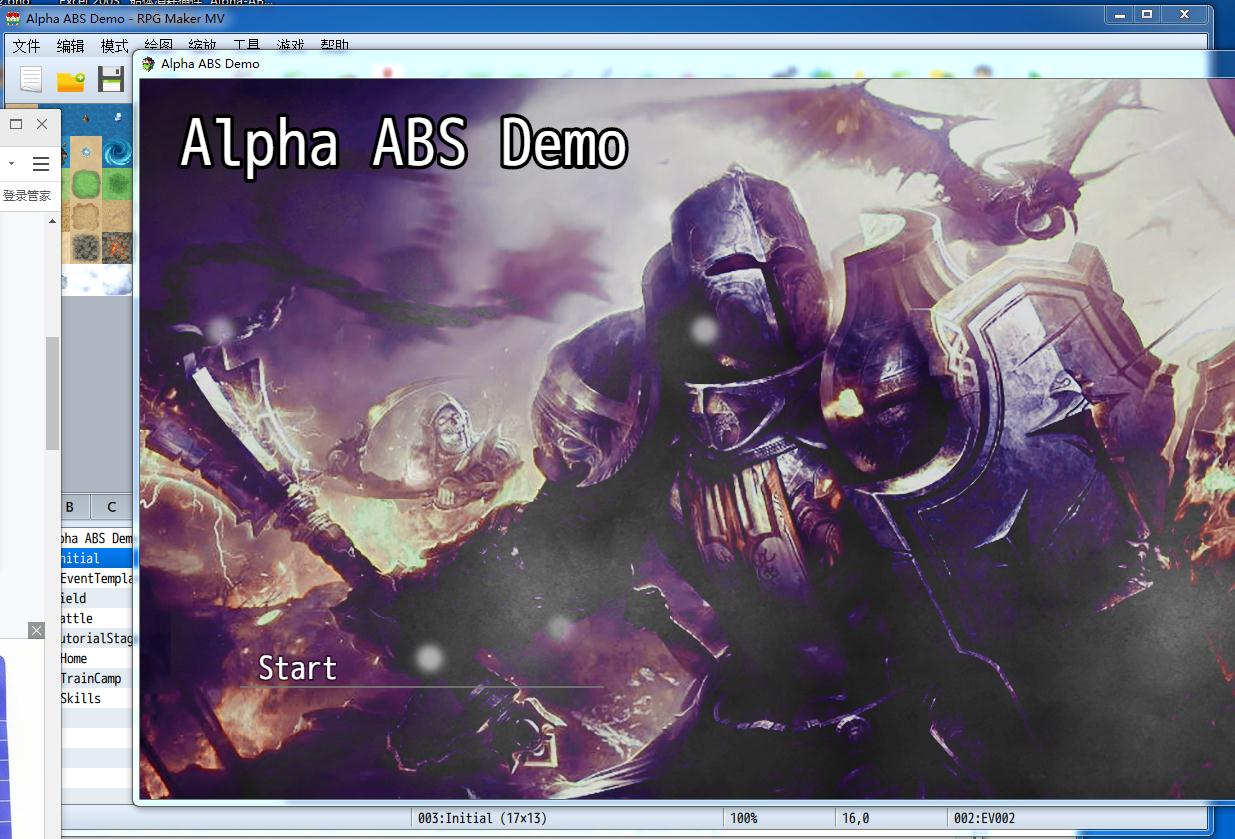Click the RPG Maker MV app icon in title bar
The width and height of the screenshot is (1235, 839).
pyautogui.click(x=13, y=18)
